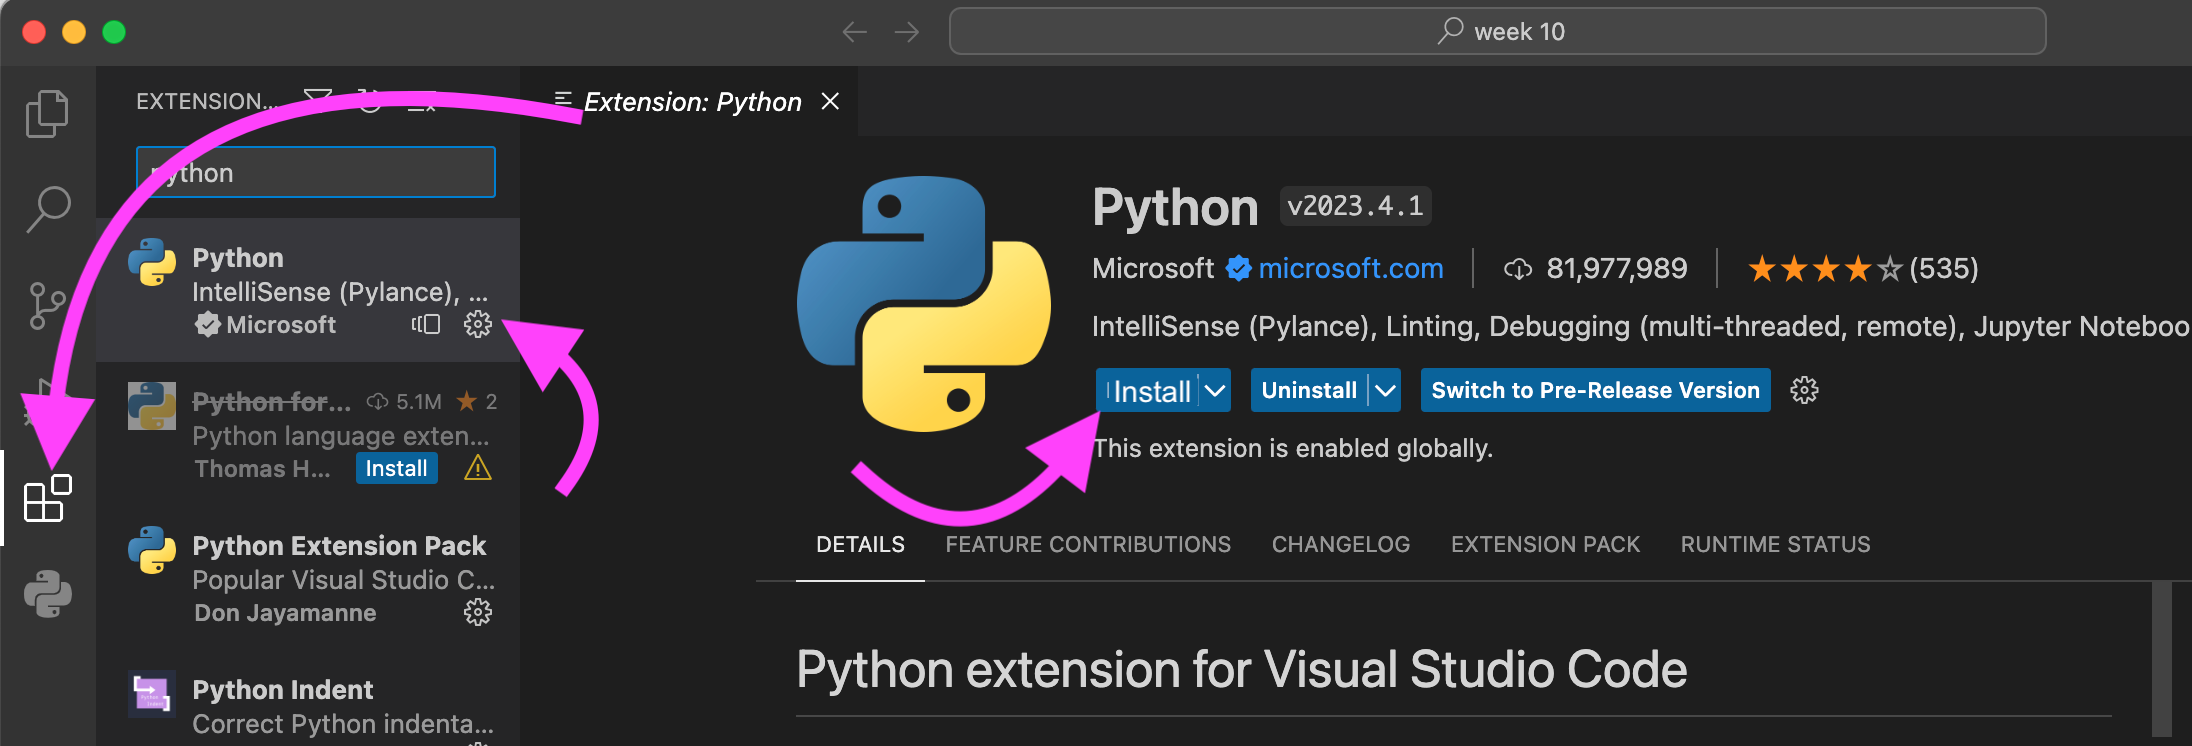Image resolution: width=2192 pixels, height=746 pixels.
Task: Click Switch to Pre-Release Version button
Action: (x=1595, y=391)
